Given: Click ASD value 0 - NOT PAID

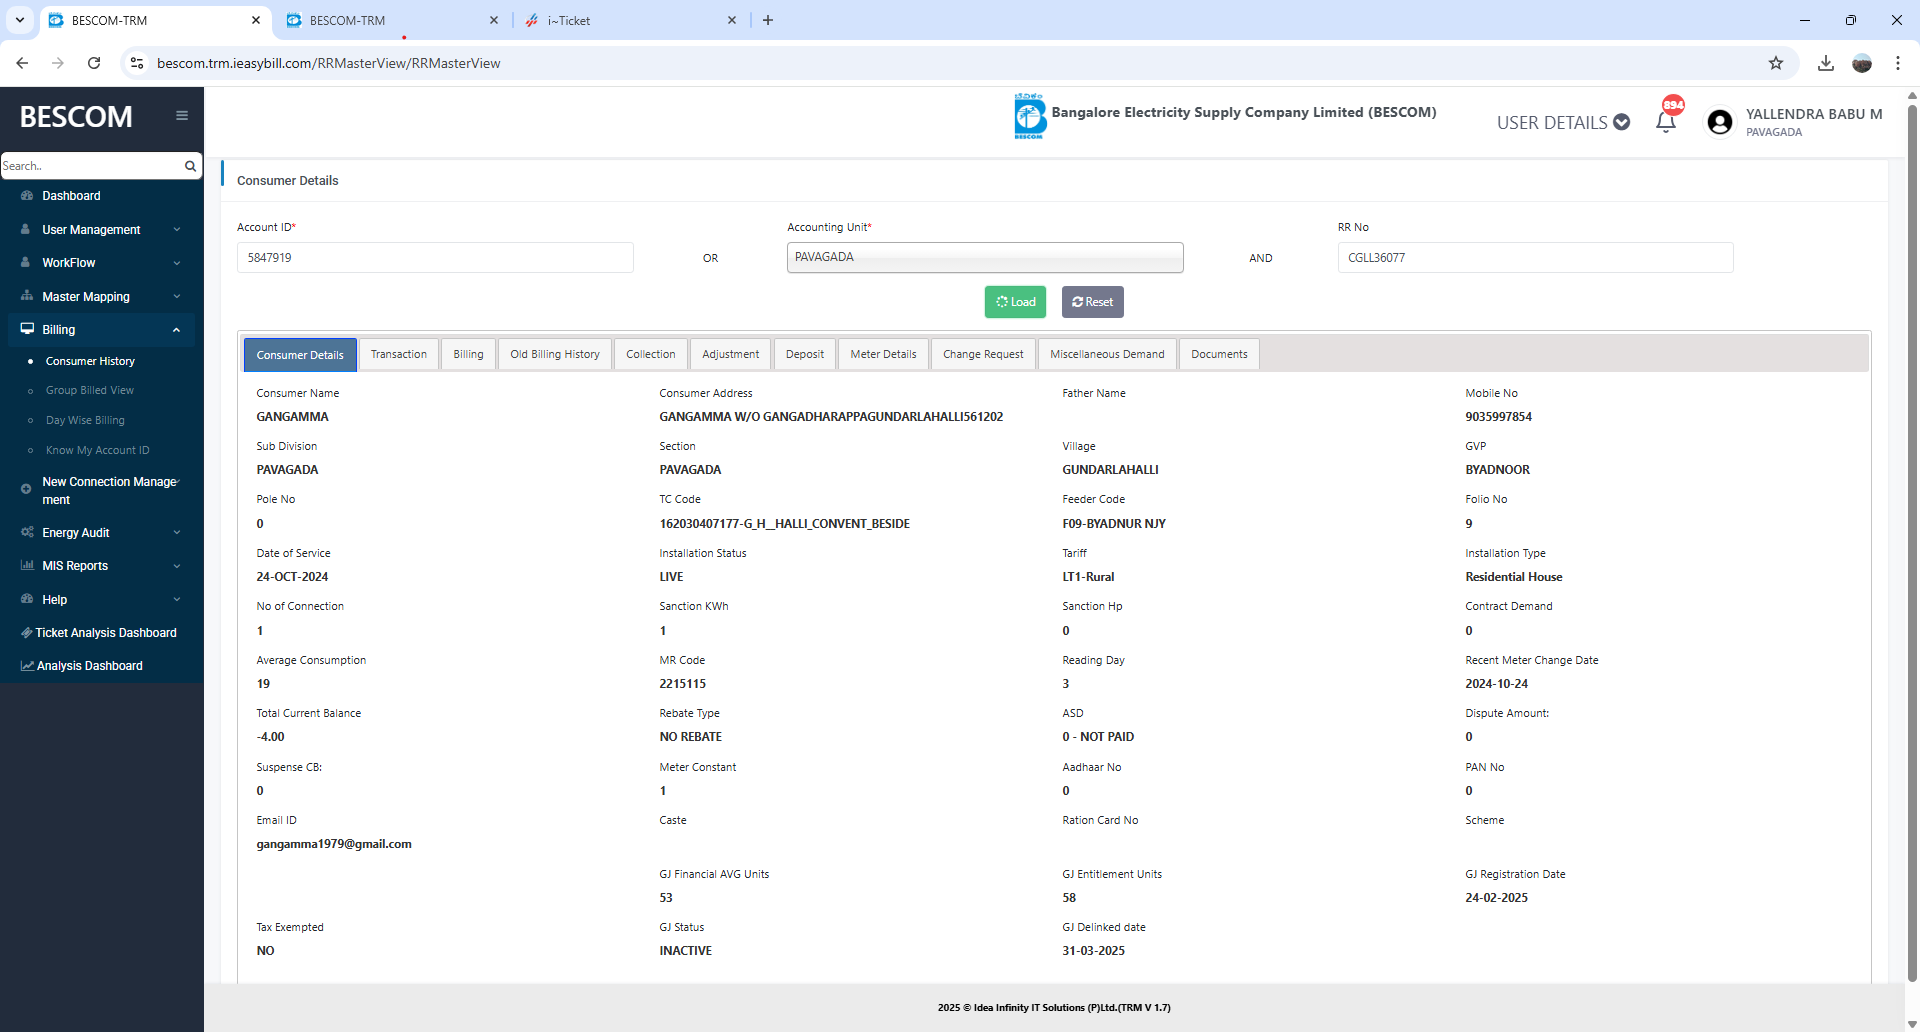Looking at the screenshot, I should click(x=1098, y=737).
